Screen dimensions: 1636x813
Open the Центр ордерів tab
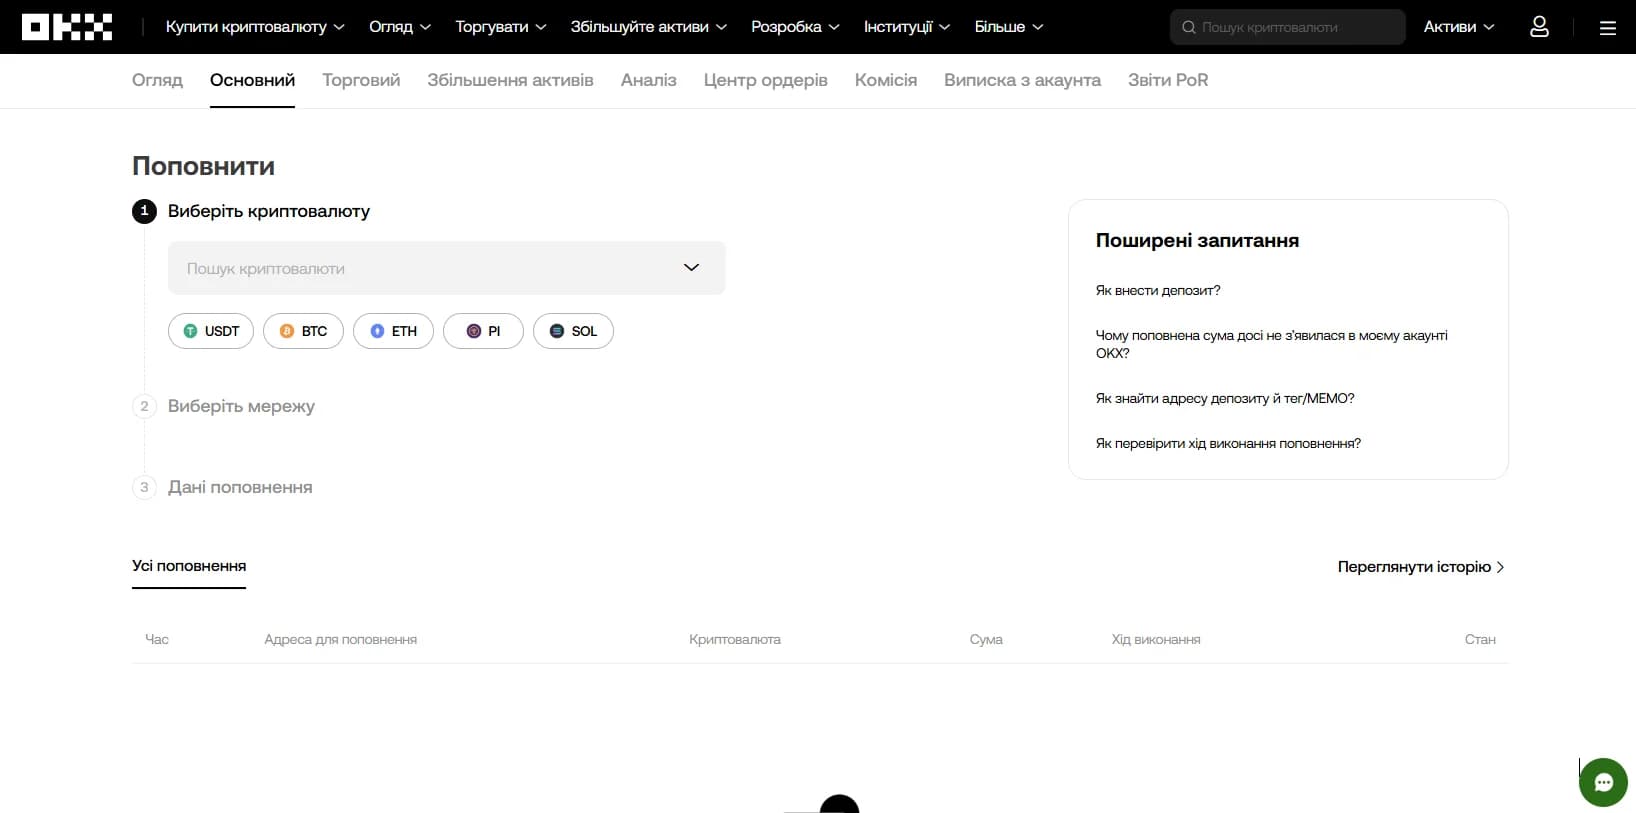(x=766, y=80)
